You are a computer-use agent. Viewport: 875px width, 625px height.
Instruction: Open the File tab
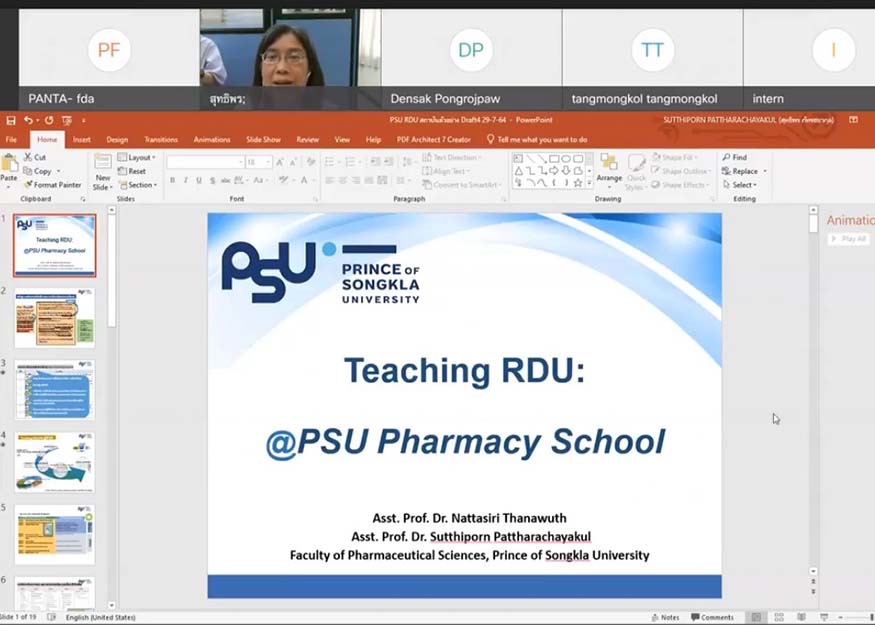pos(11,140)
